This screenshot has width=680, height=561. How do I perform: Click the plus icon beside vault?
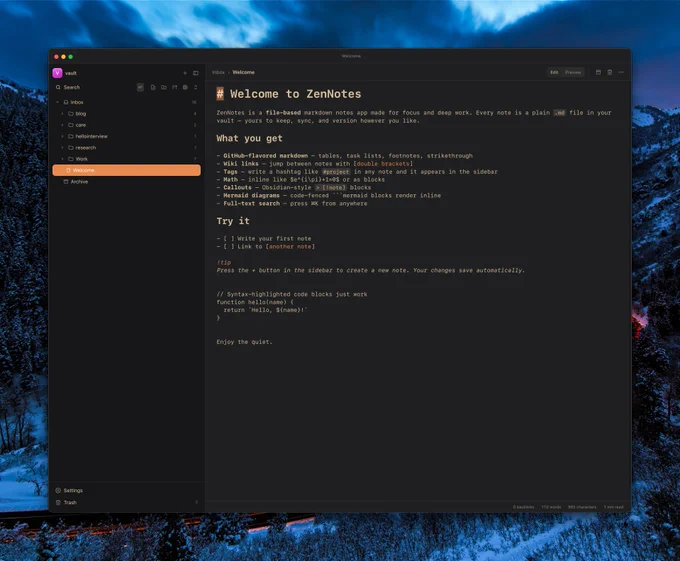pos(185,73)
